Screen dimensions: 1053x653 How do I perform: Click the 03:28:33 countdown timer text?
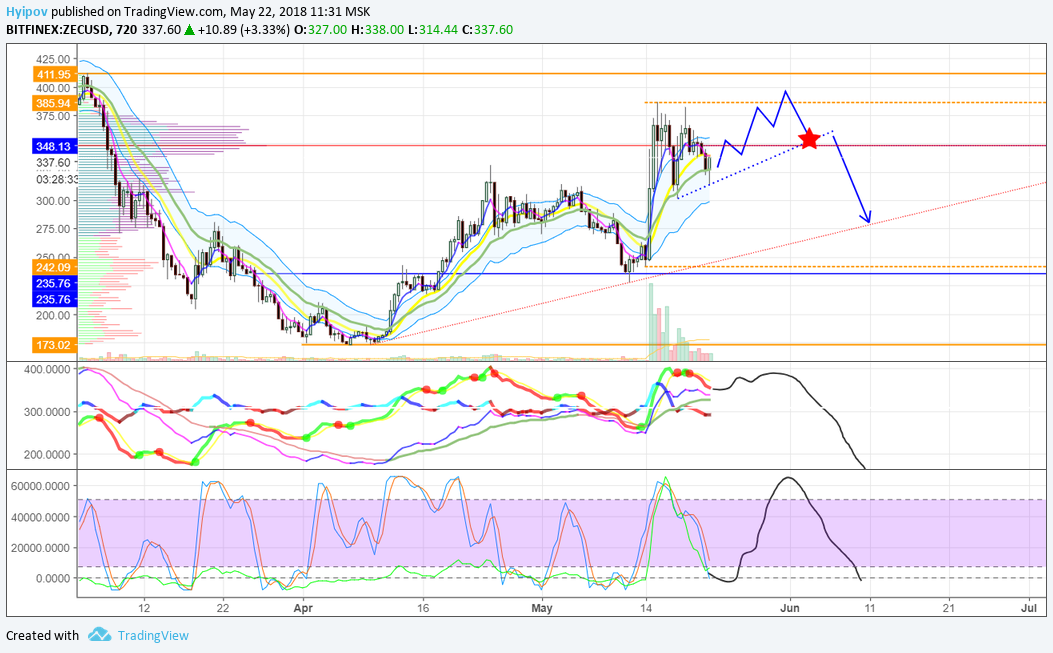pos(56,179)
